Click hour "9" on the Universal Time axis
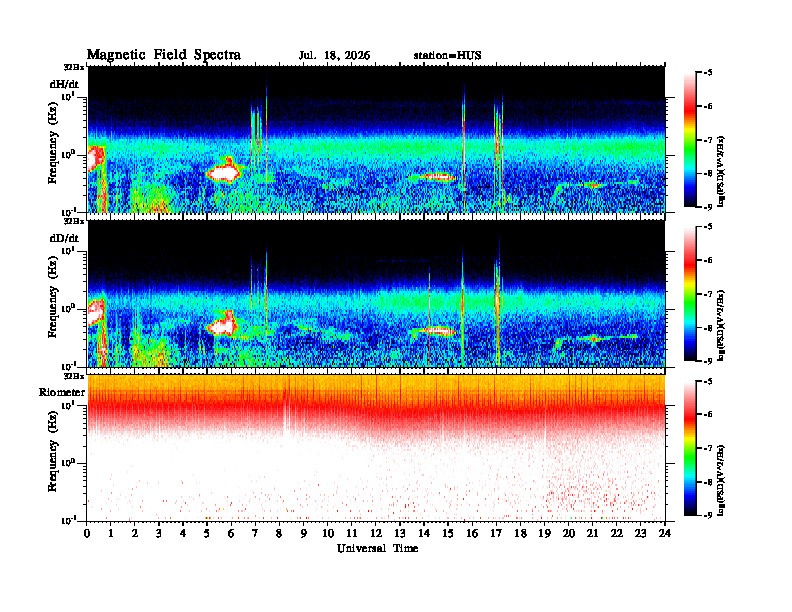Screen dimensions: 792x612 [304, 533]
